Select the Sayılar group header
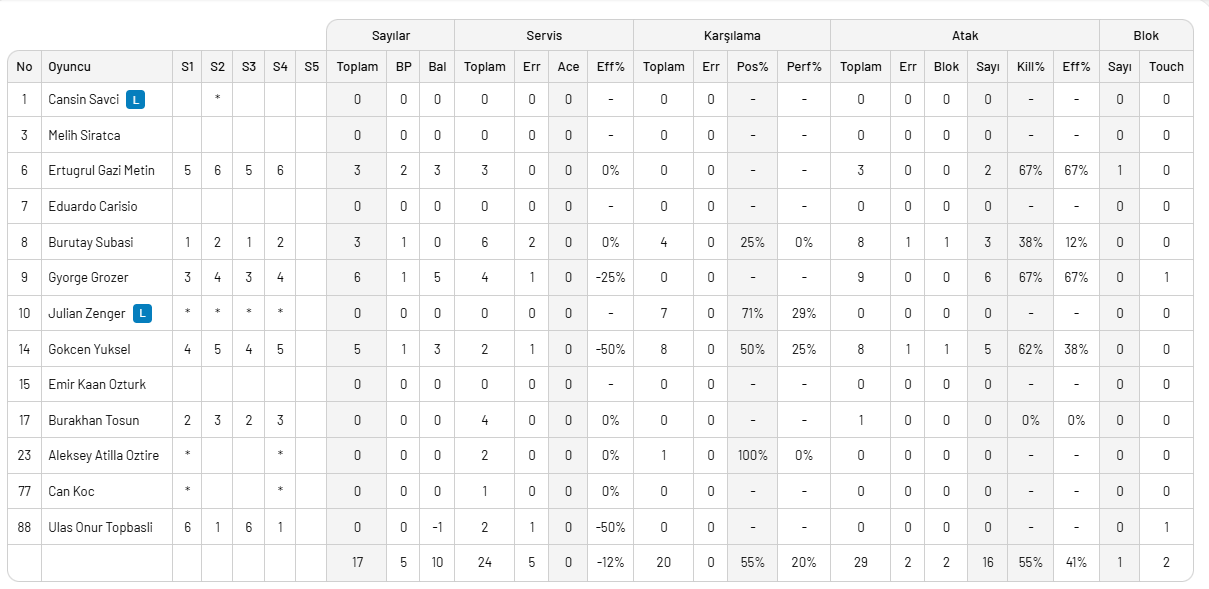 pyautogui.click(x=390, y=36)
